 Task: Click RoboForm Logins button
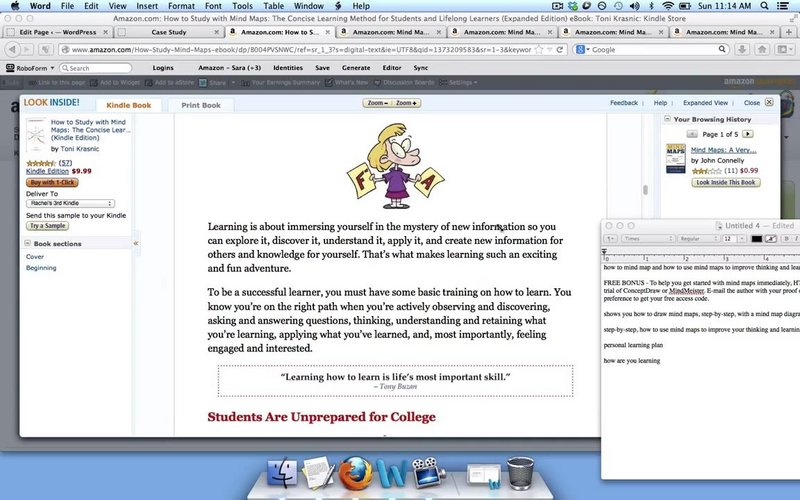click(163, 68)
